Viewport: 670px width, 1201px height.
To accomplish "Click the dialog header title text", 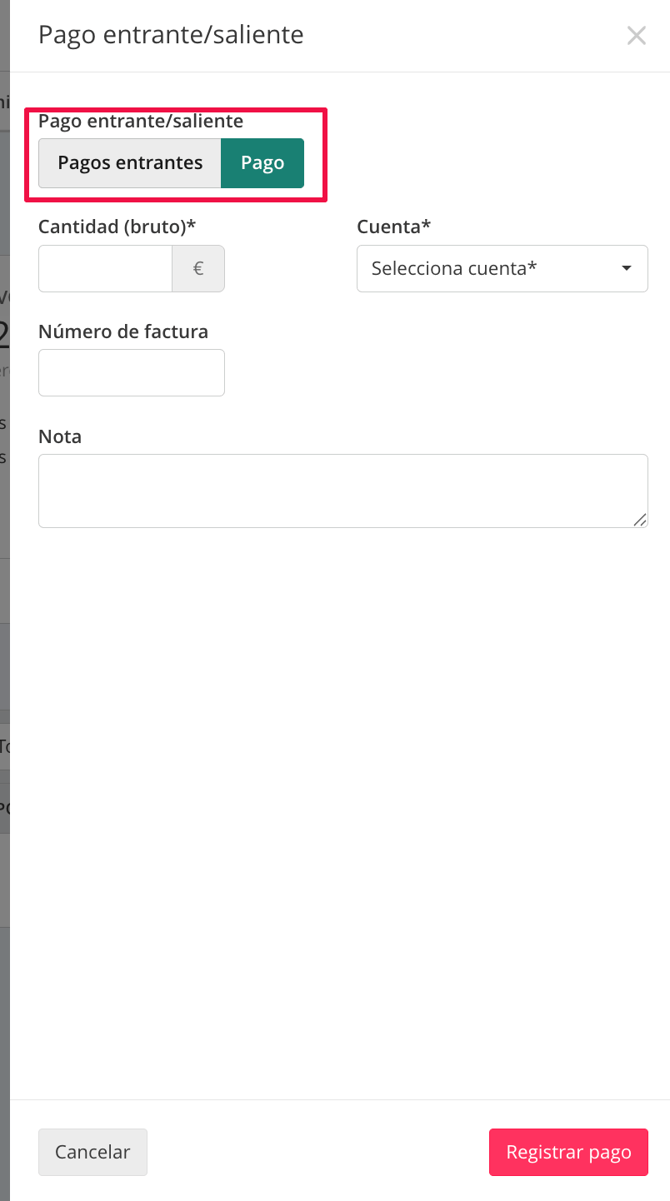I will click(x=171, y=35).
